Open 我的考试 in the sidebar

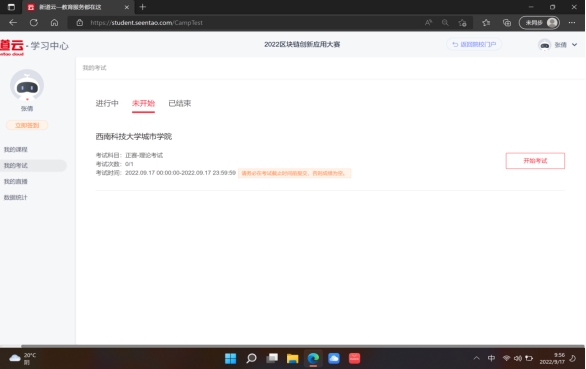click(33, 166)
